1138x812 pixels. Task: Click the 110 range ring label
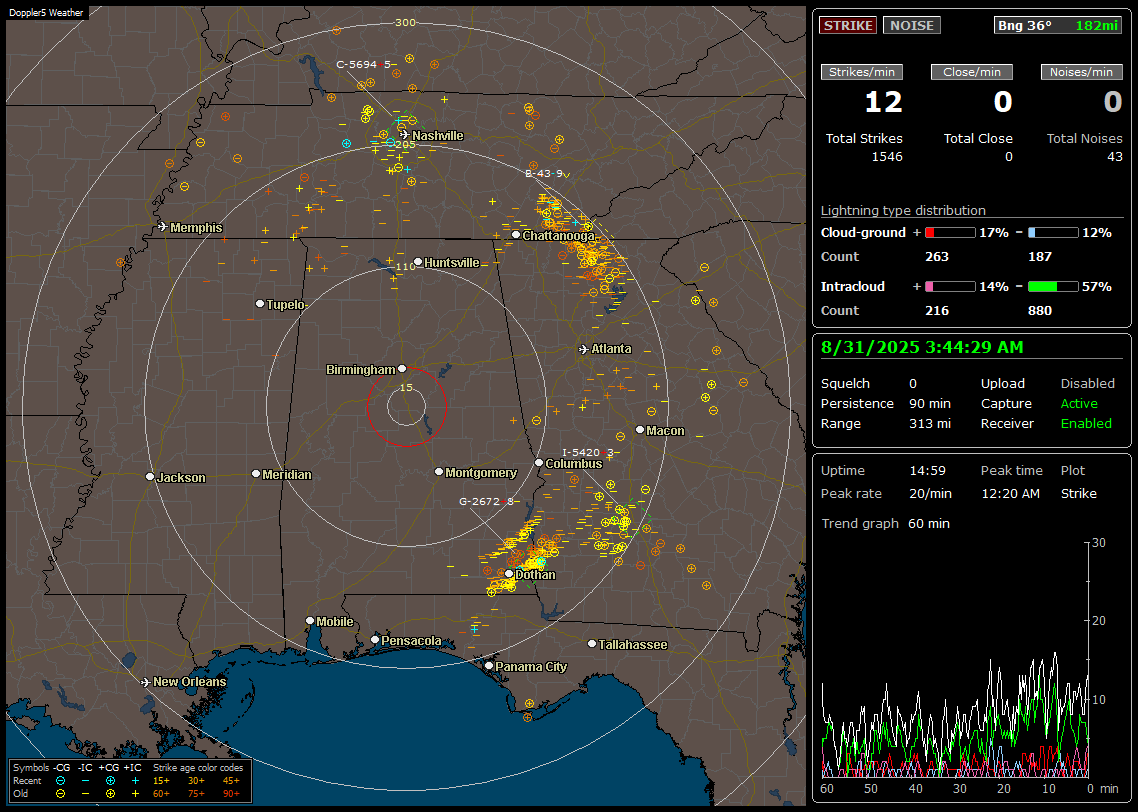click(x=406, y=266)
